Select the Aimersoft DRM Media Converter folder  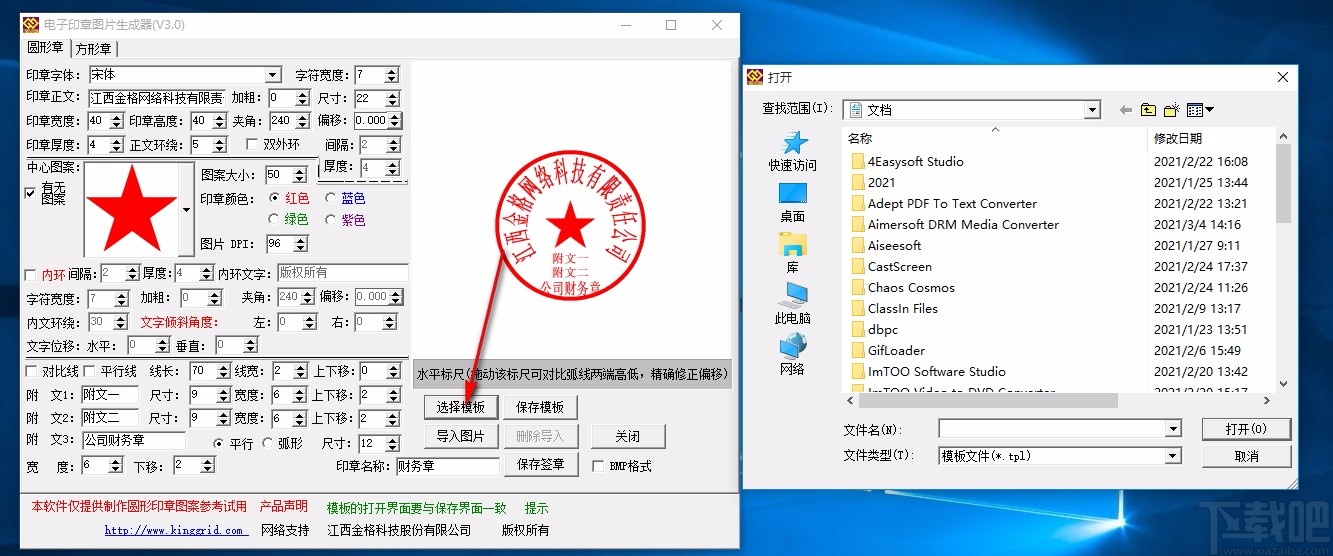pos(955,224)
